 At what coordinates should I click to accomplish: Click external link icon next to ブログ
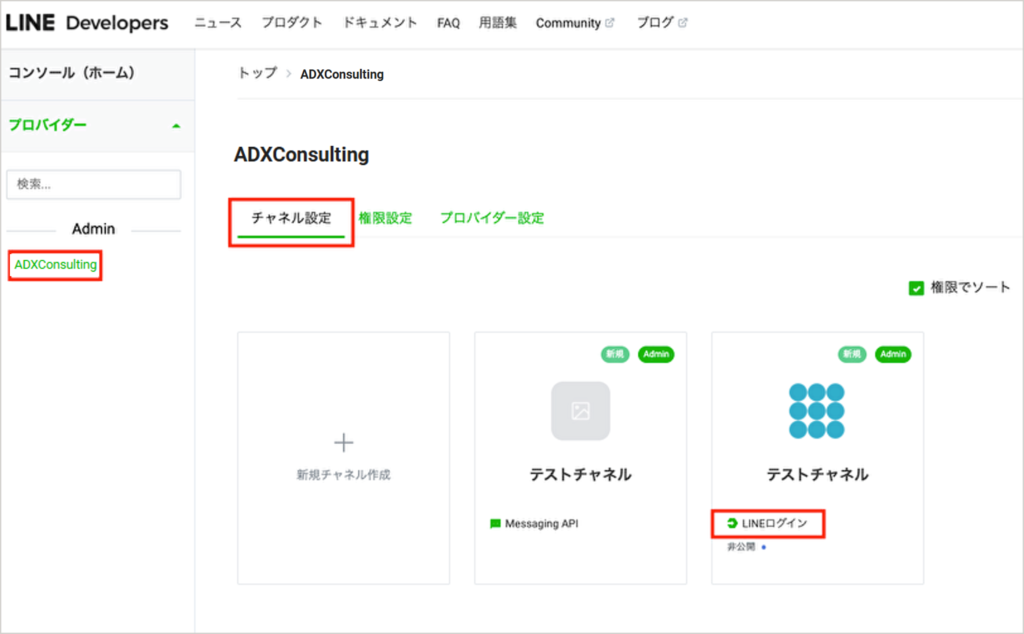click(683, 23)
